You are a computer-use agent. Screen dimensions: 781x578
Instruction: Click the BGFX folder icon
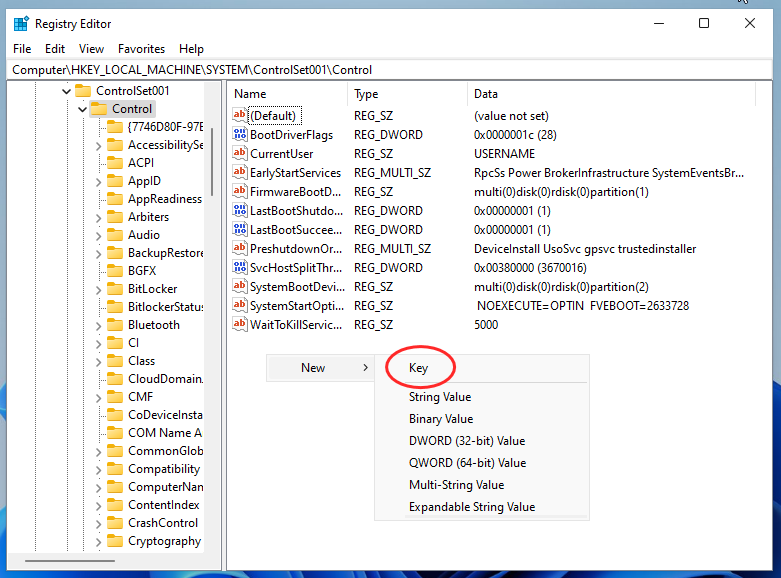tap(115, 271)
